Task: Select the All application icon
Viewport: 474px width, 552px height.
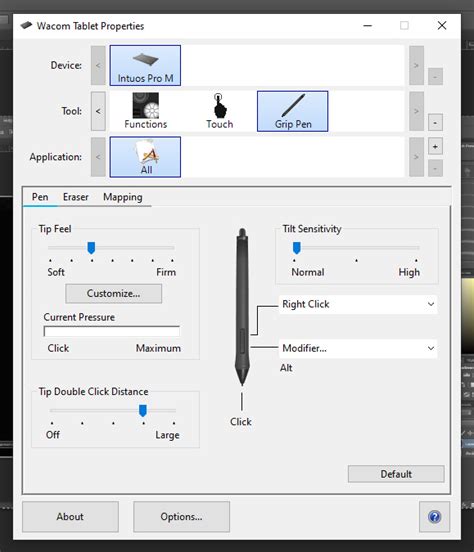Action: click(x=145, y=157)
